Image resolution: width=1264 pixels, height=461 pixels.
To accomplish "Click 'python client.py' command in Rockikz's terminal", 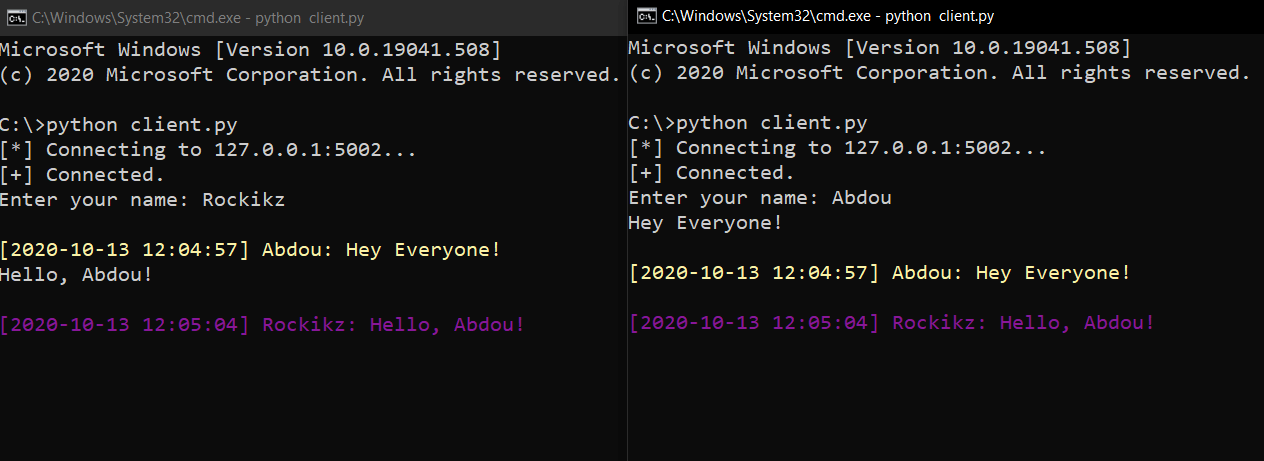I will click(x=142, y=125).
